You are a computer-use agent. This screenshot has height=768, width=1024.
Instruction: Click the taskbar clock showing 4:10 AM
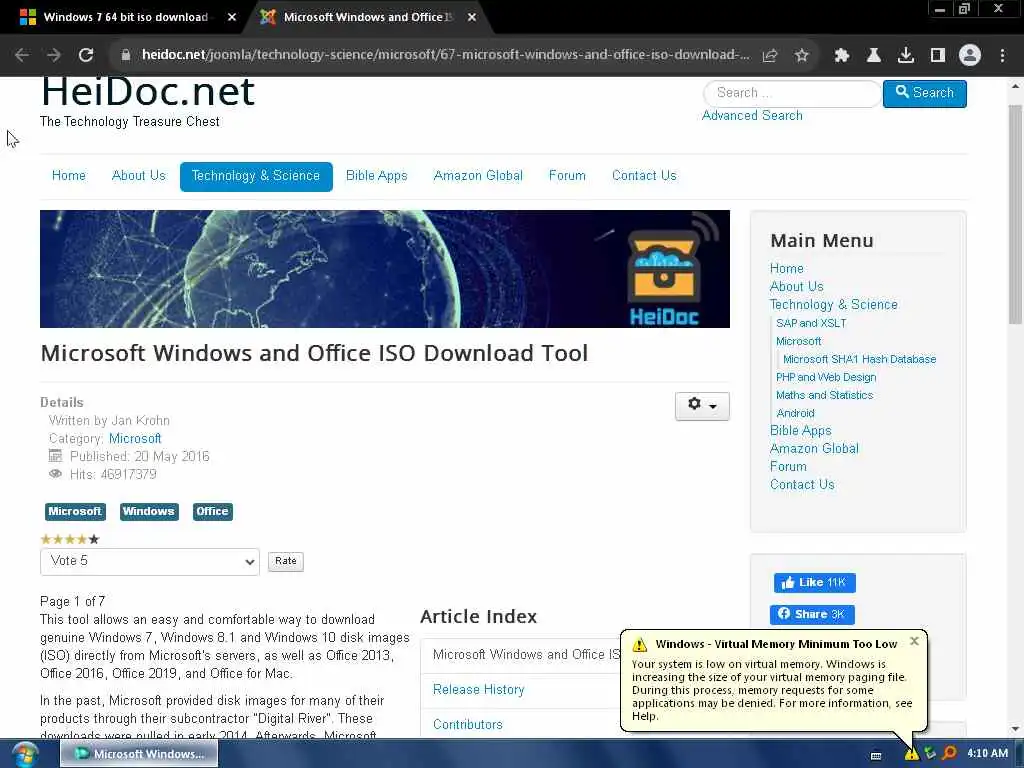coord(987,754)
